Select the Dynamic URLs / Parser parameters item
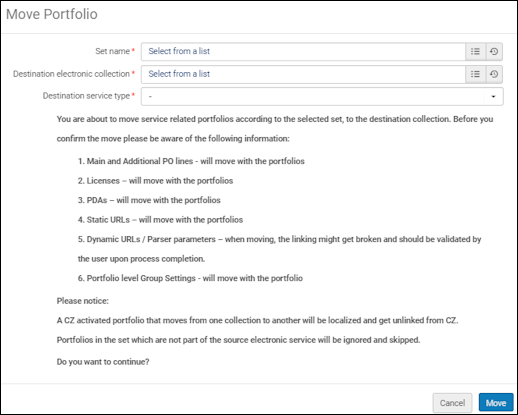 tap(279, 249)
